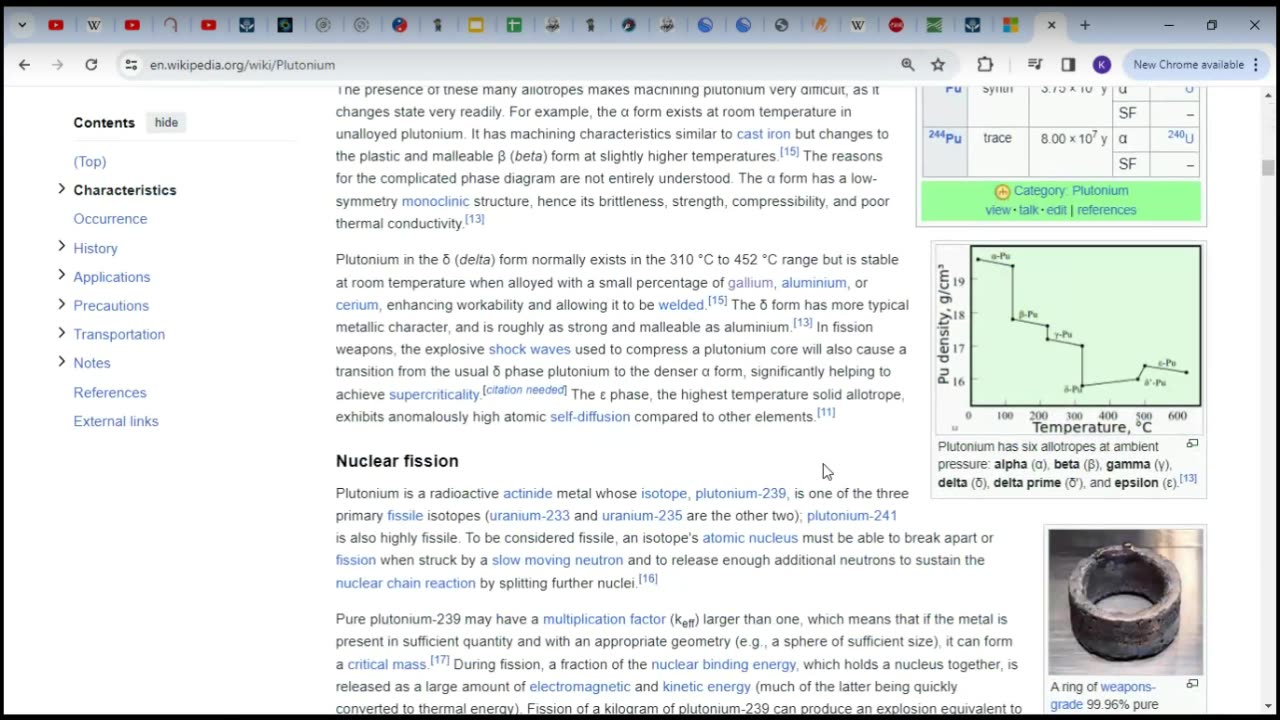Open the gallium article link
Screen dimensions: 1280x720
point(750,283)
